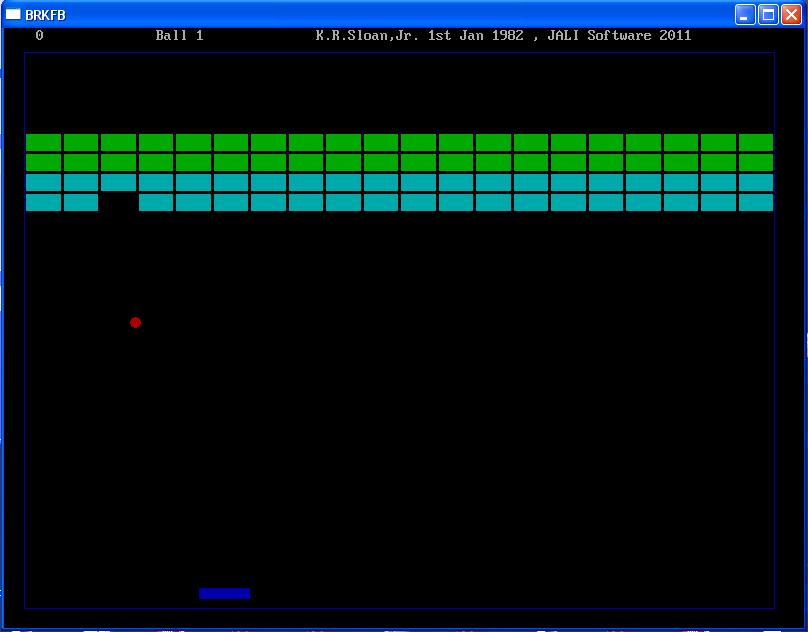Click the blue paddle at the bottom
Screen dimensions: 808x632
[224, 591]
